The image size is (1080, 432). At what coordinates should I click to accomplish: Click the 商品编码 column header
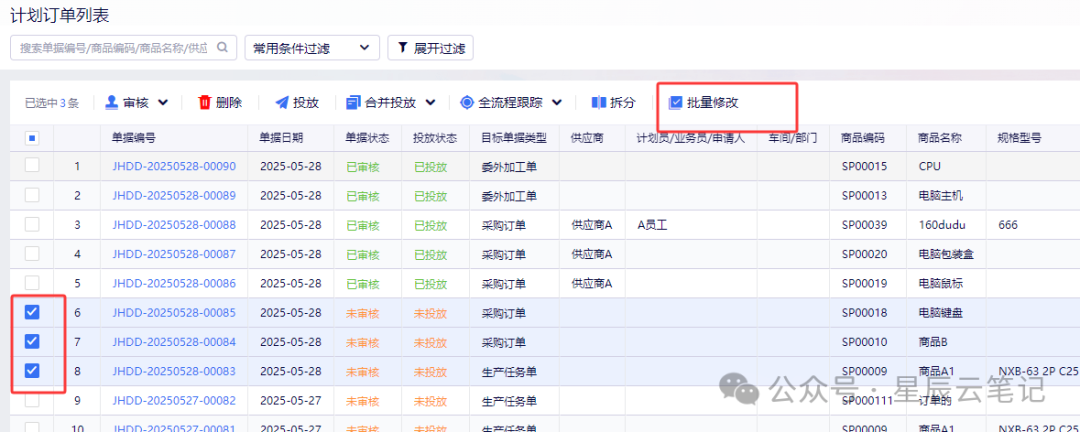click(863, 137)
